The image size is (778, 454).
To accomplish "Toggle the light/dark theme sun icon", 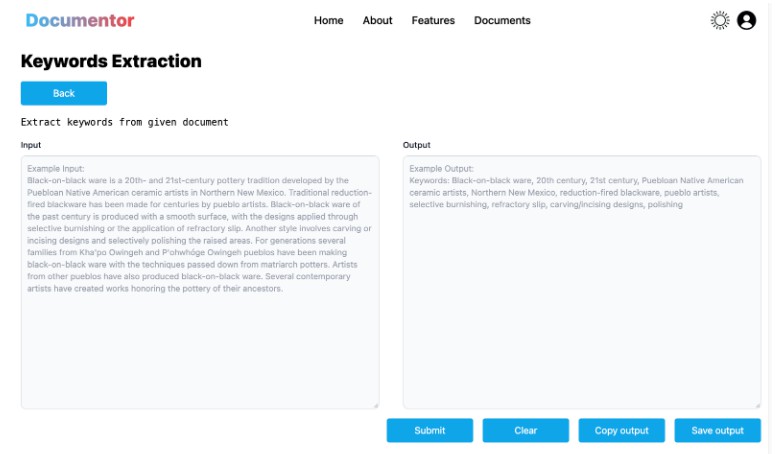I will (x=719, y=20).
